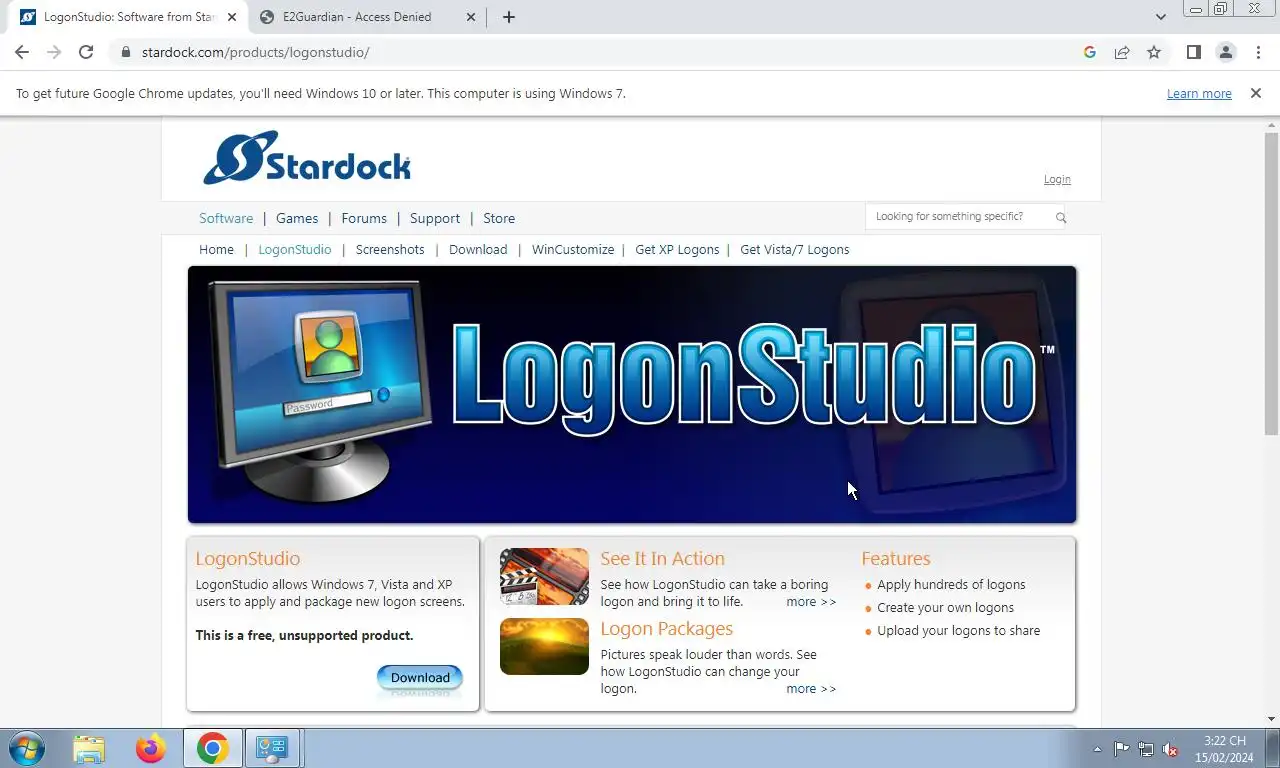Go to the Home sub-navigation link
Screen dimensions: 1280x768
point(216,249)
